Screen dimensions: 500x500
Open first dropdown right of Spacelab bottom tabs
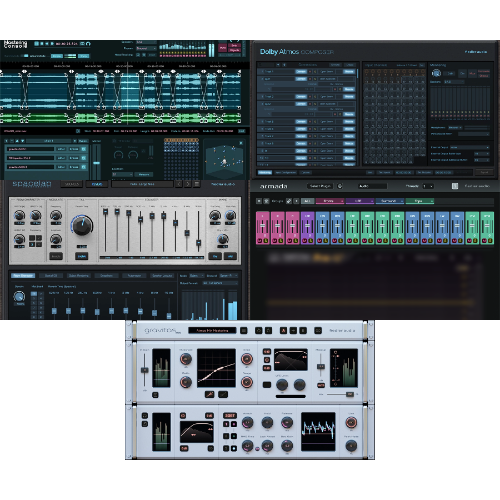(x=197, y=276)
